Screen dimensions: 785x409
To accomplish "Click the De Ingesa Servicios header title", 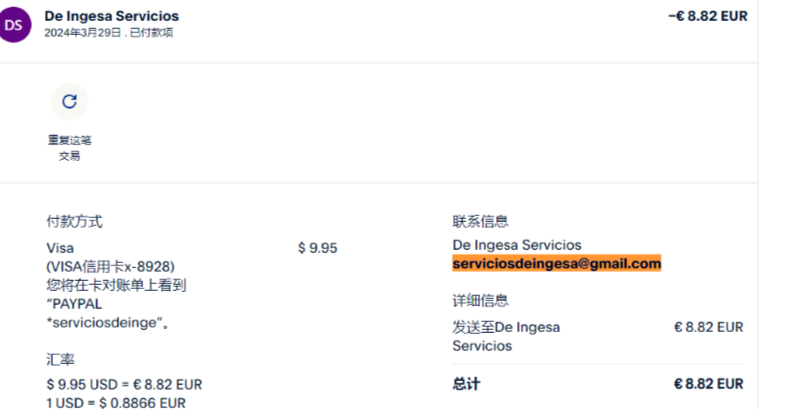I will (112, 16).
